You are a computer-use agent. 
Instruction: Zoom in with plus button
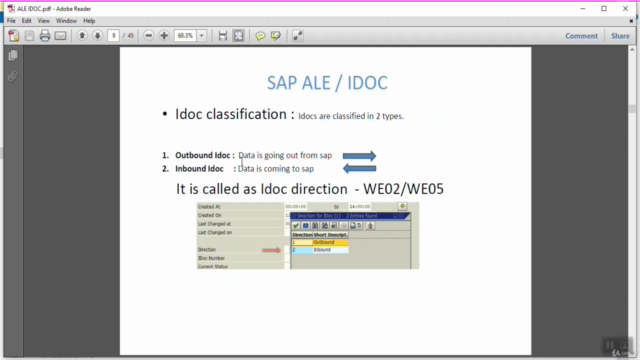pyautogui.click(x=164, y=36)
